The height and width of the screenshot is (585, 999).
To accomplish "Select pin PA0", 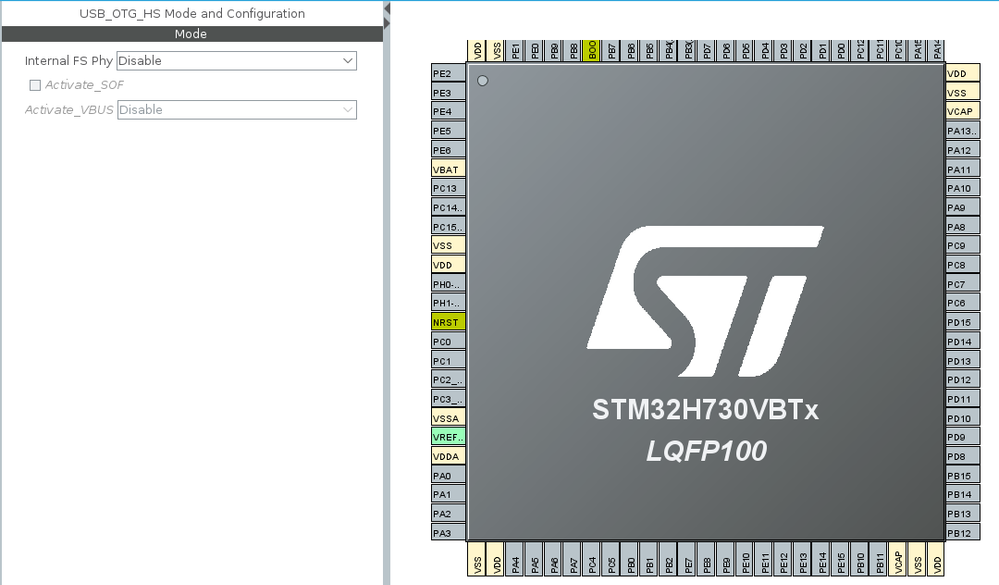I will click(x=449, y=475).
